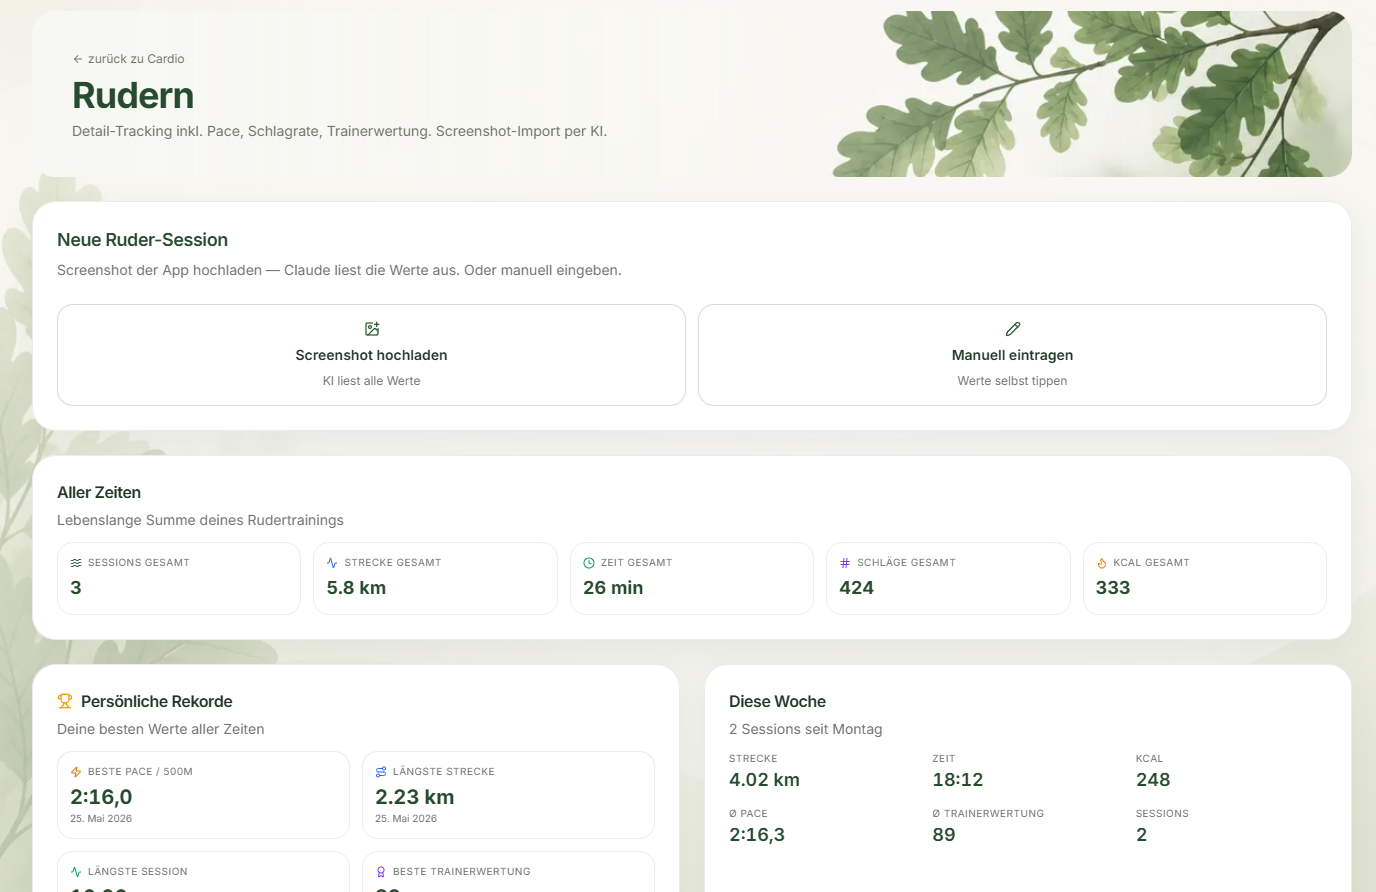Screen dimensions: 1376x892
Task: Click 'Deine besten Werte aller Zeiten' text
Action: (161, 729)
